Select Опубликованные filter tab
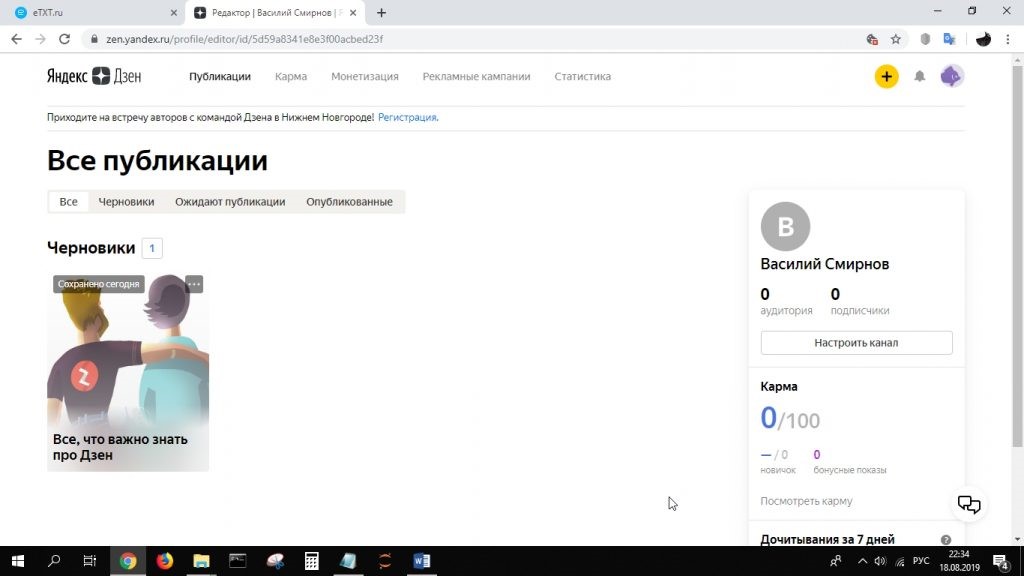 349,202
